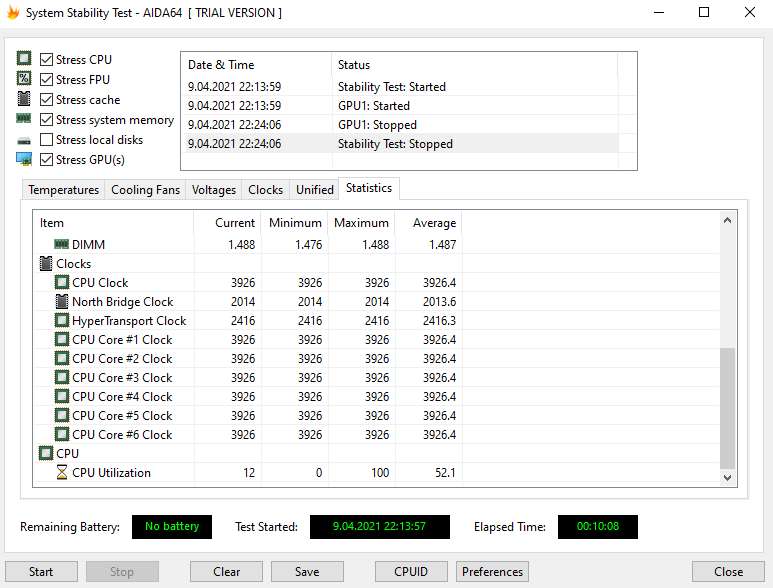Image resolution: width=773 pixels, height=588 pixels.
Task: Click the Date & Time log column header
Action: pos(256,65)
